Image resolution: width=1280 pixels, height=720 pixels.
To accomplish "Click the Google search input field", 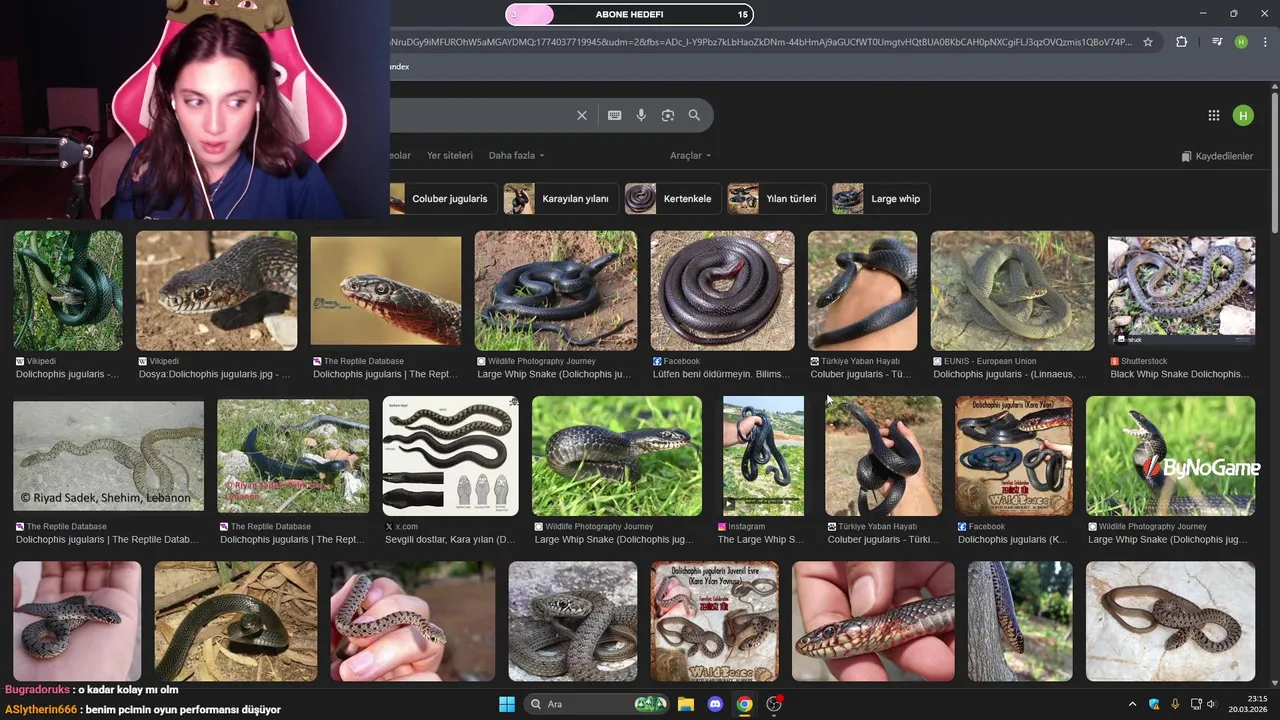I will pyautogui.click(x=478, y=115).
